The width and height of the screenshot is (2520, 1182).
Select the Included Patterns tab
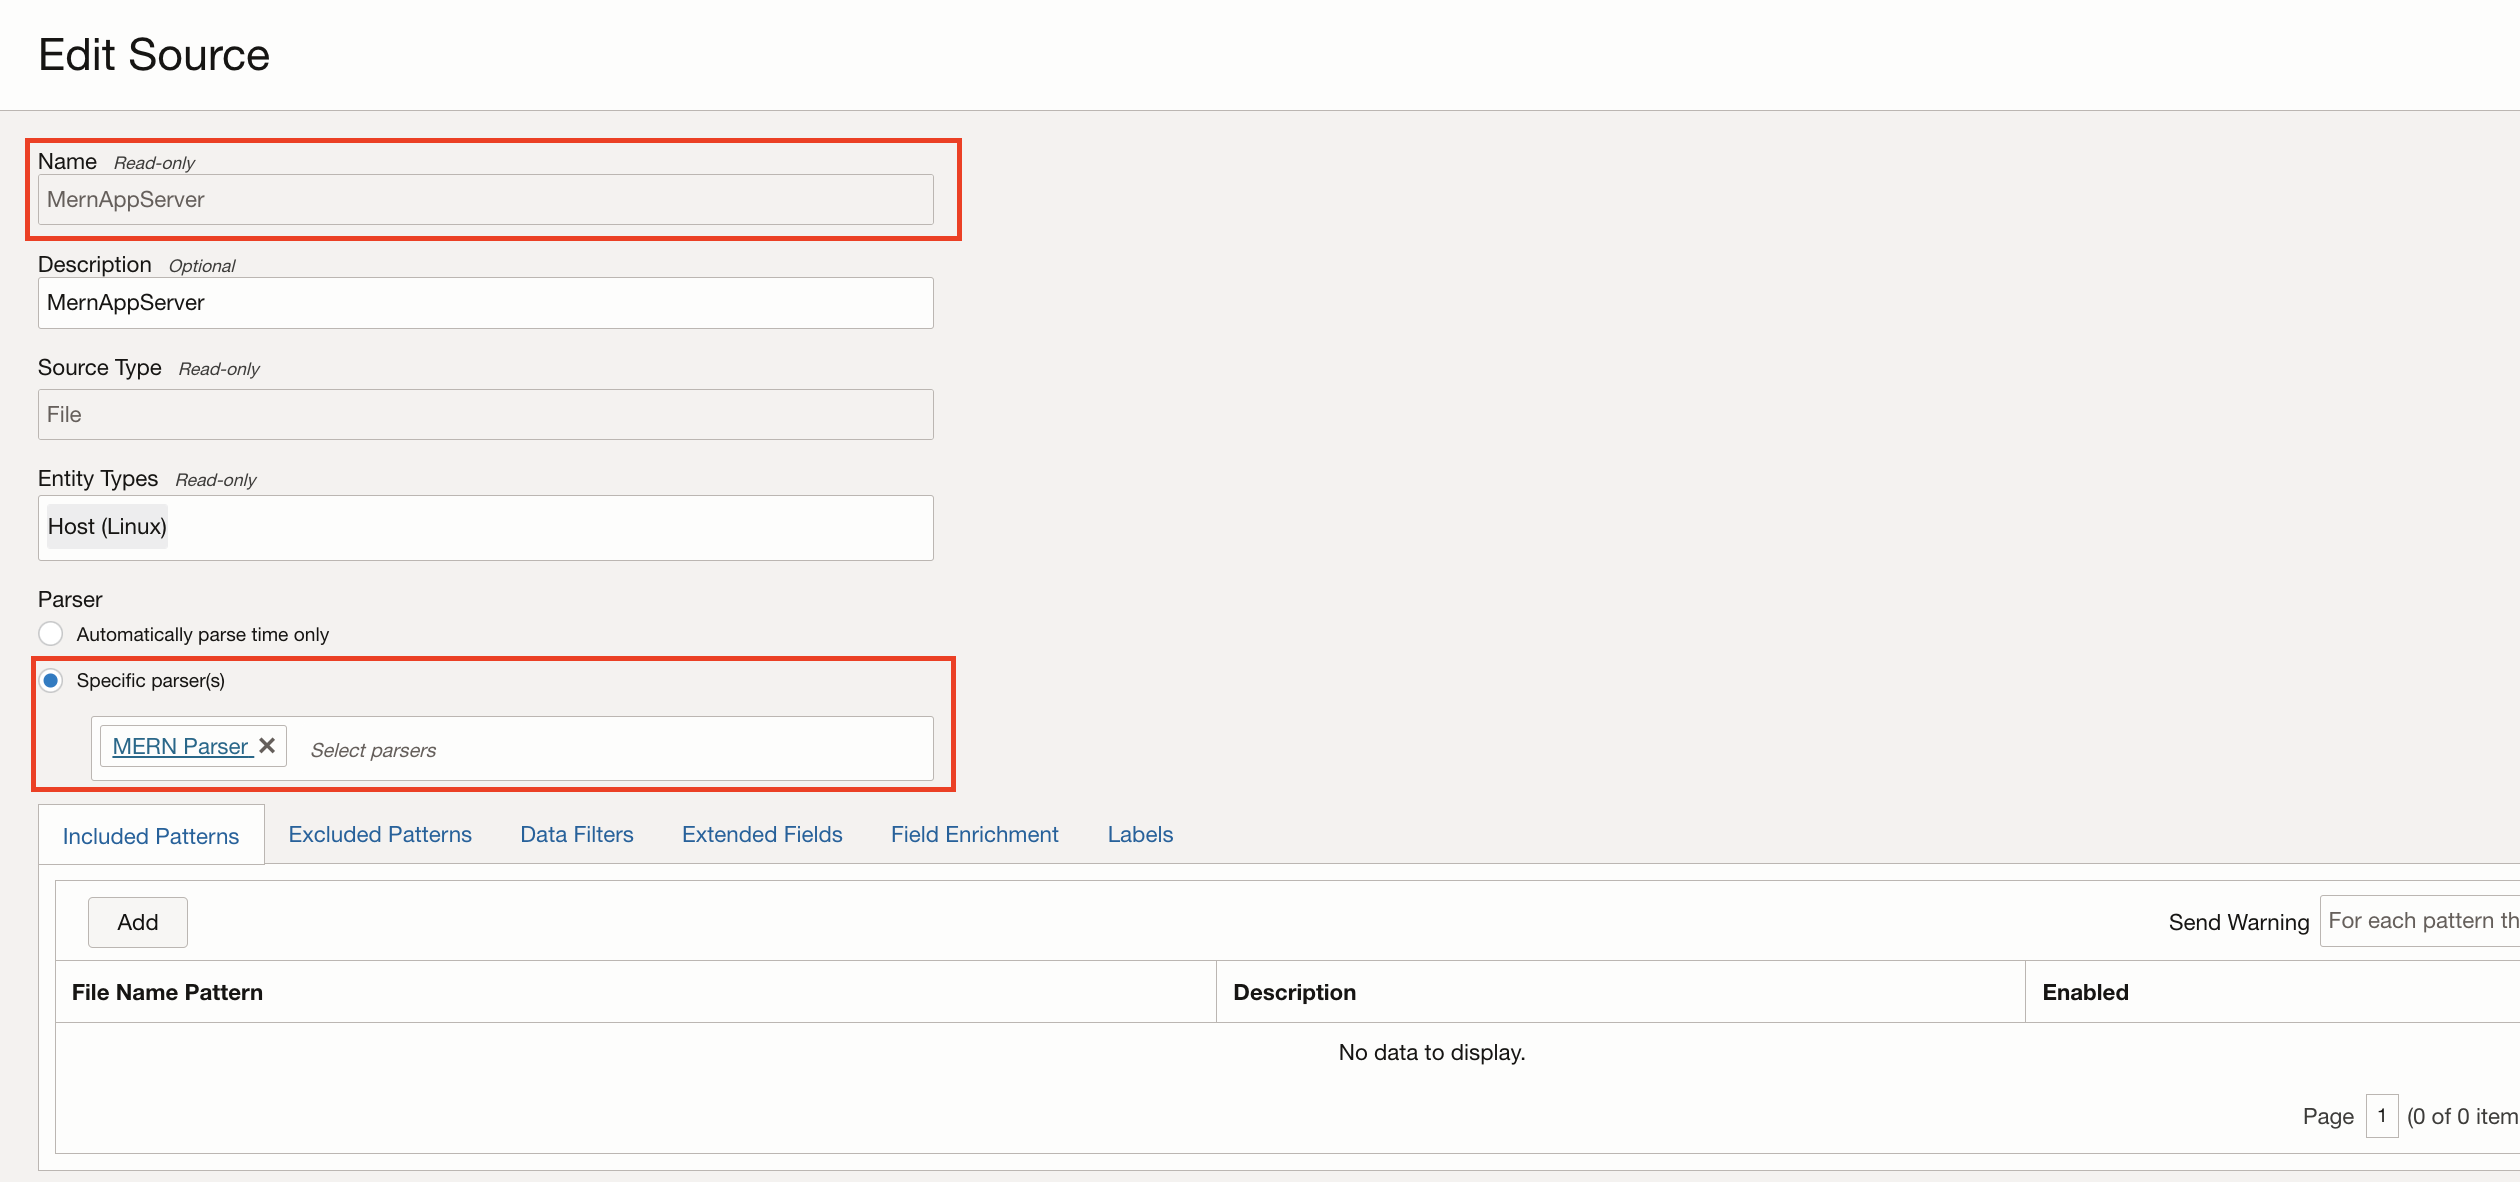point(150,835)
